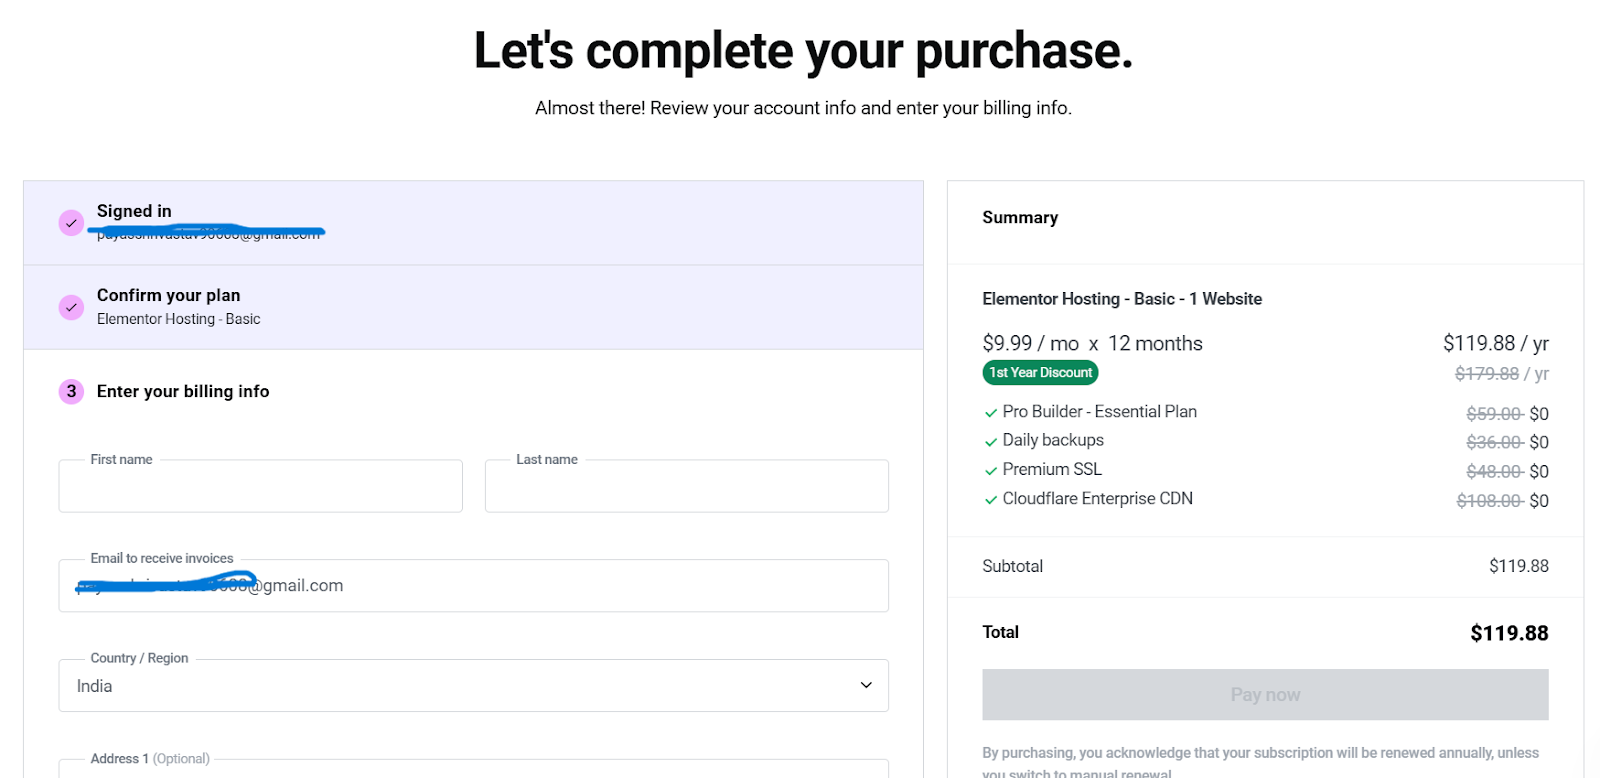The image size is (1600, 778).
Task: Click the Confirm your plan checkmark icon
Action: pyautogui.click(x=71, y=307)
